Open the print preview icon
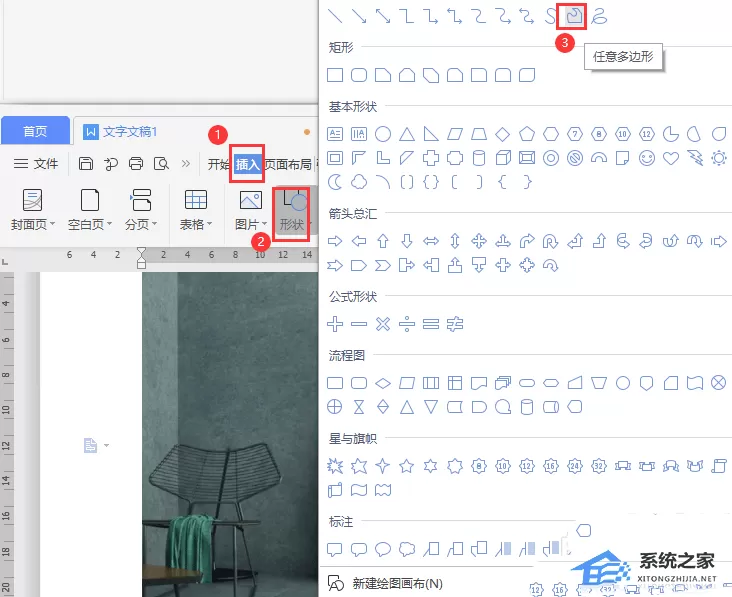This screenshot has height=597, width=732. [x=161, y=164]
